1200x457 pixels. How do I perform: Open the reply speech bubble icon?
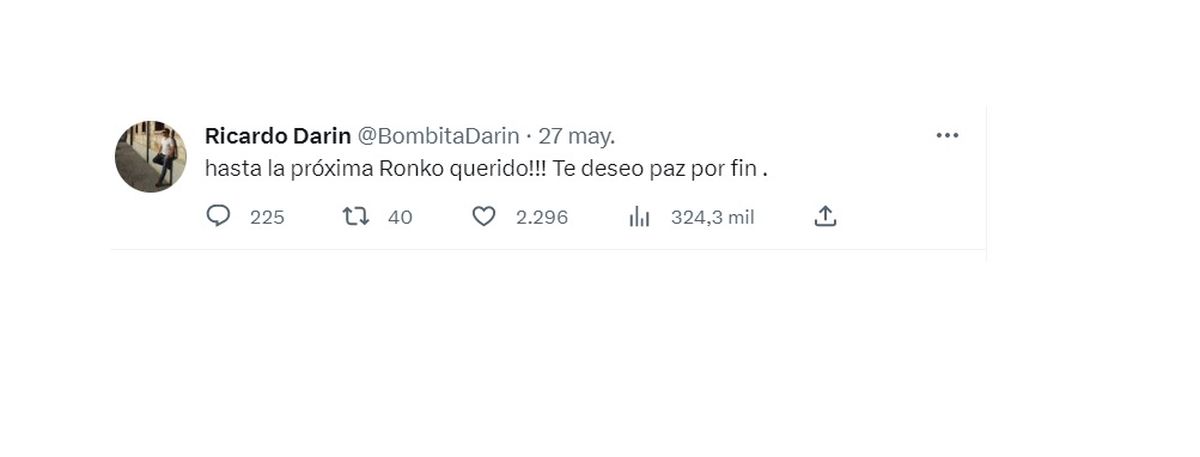(x=218, y=216)
